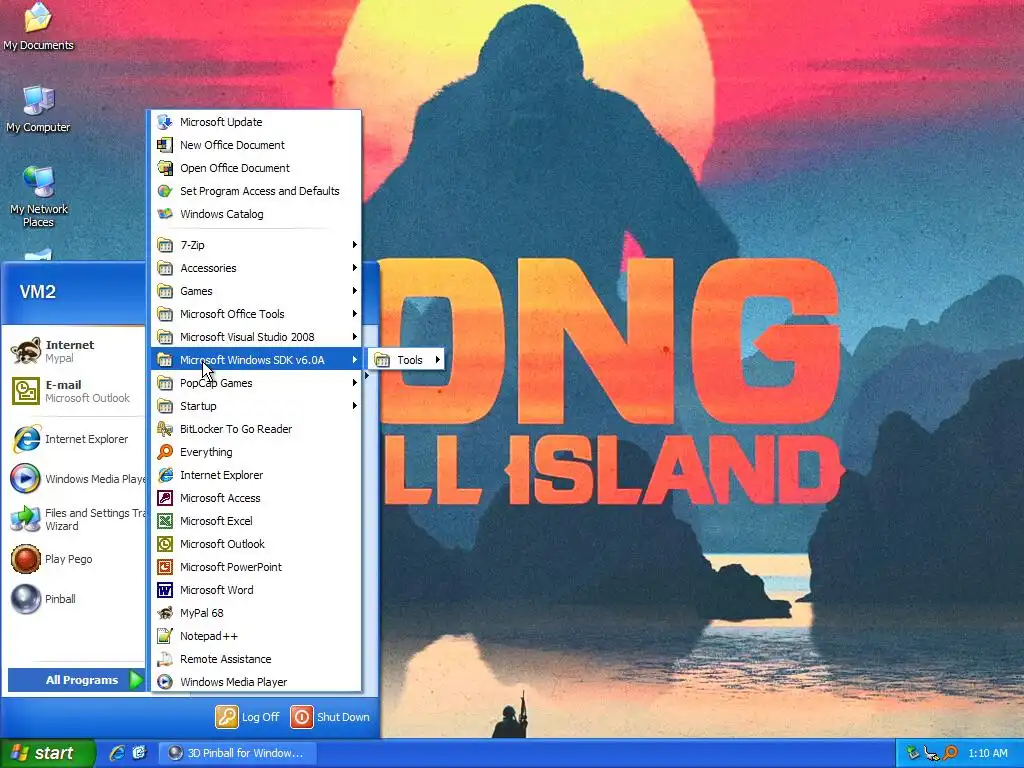Open the Accessories program folder
This screenshot has height=768, width=1024.
[256, 268]
